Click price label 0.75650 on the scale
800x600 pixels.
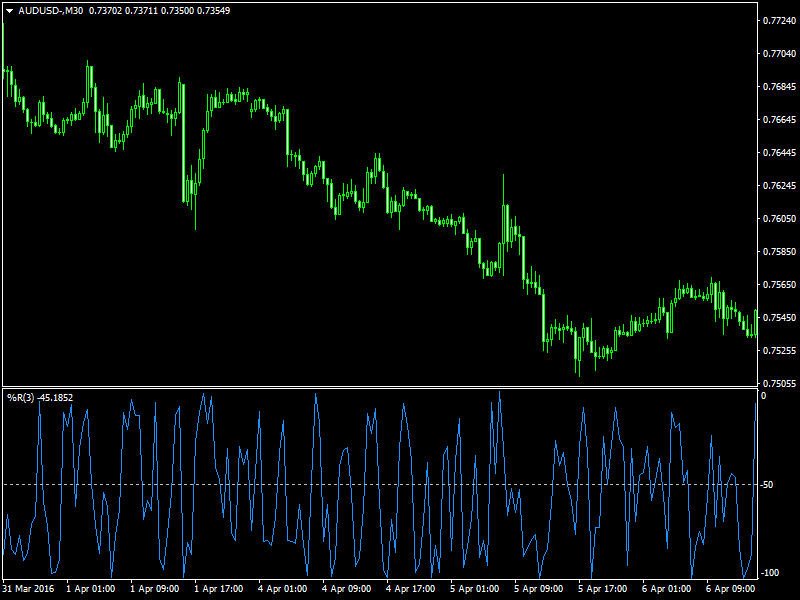tap(779, 284)
